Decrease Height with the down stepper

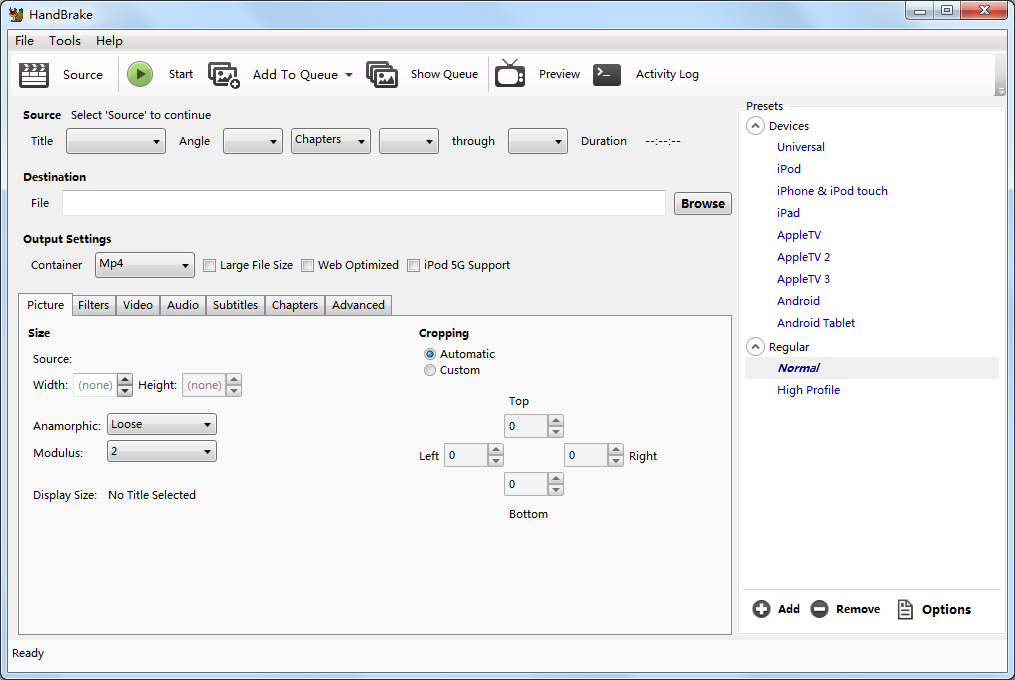(234, 391)
